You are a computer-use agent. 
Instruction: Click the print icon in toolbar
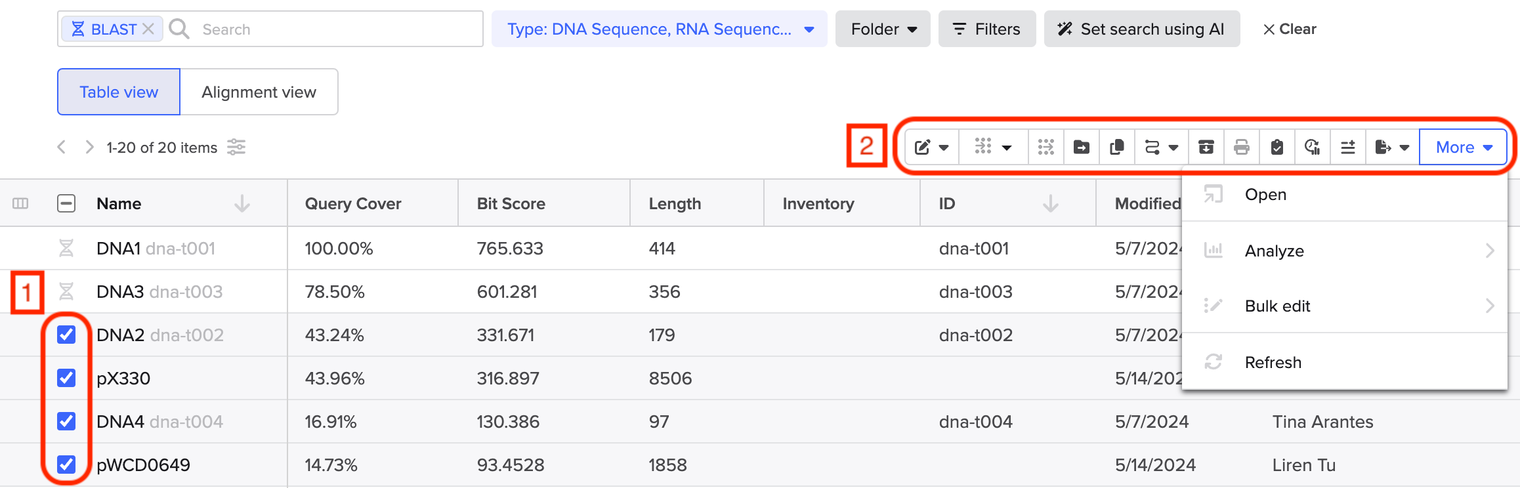(x=1241, y=147)
